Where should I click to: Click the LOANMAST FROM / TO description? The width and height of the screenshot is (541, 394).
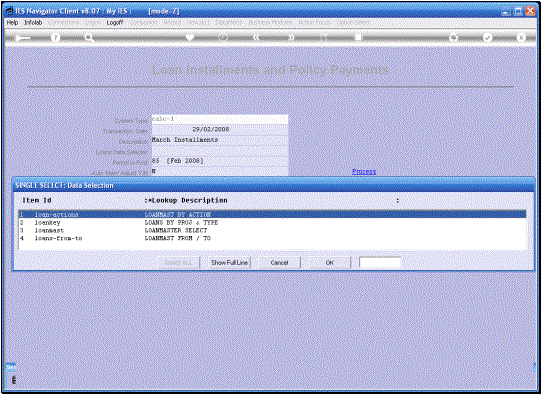pyautogui.click(x=177, y=238)
